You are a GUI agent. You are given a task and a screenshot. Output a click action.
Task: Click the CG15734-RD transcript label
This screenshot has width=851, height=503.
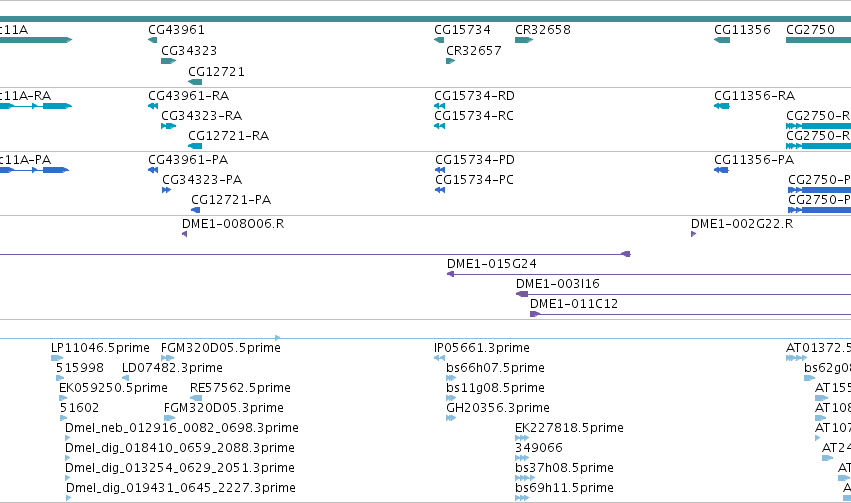point(474,96)
